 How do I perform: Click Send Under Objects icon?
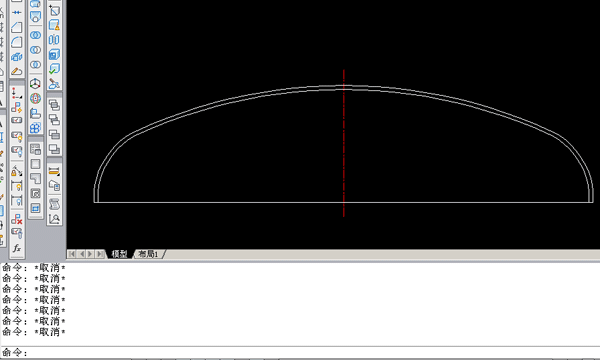click(54, 148)
